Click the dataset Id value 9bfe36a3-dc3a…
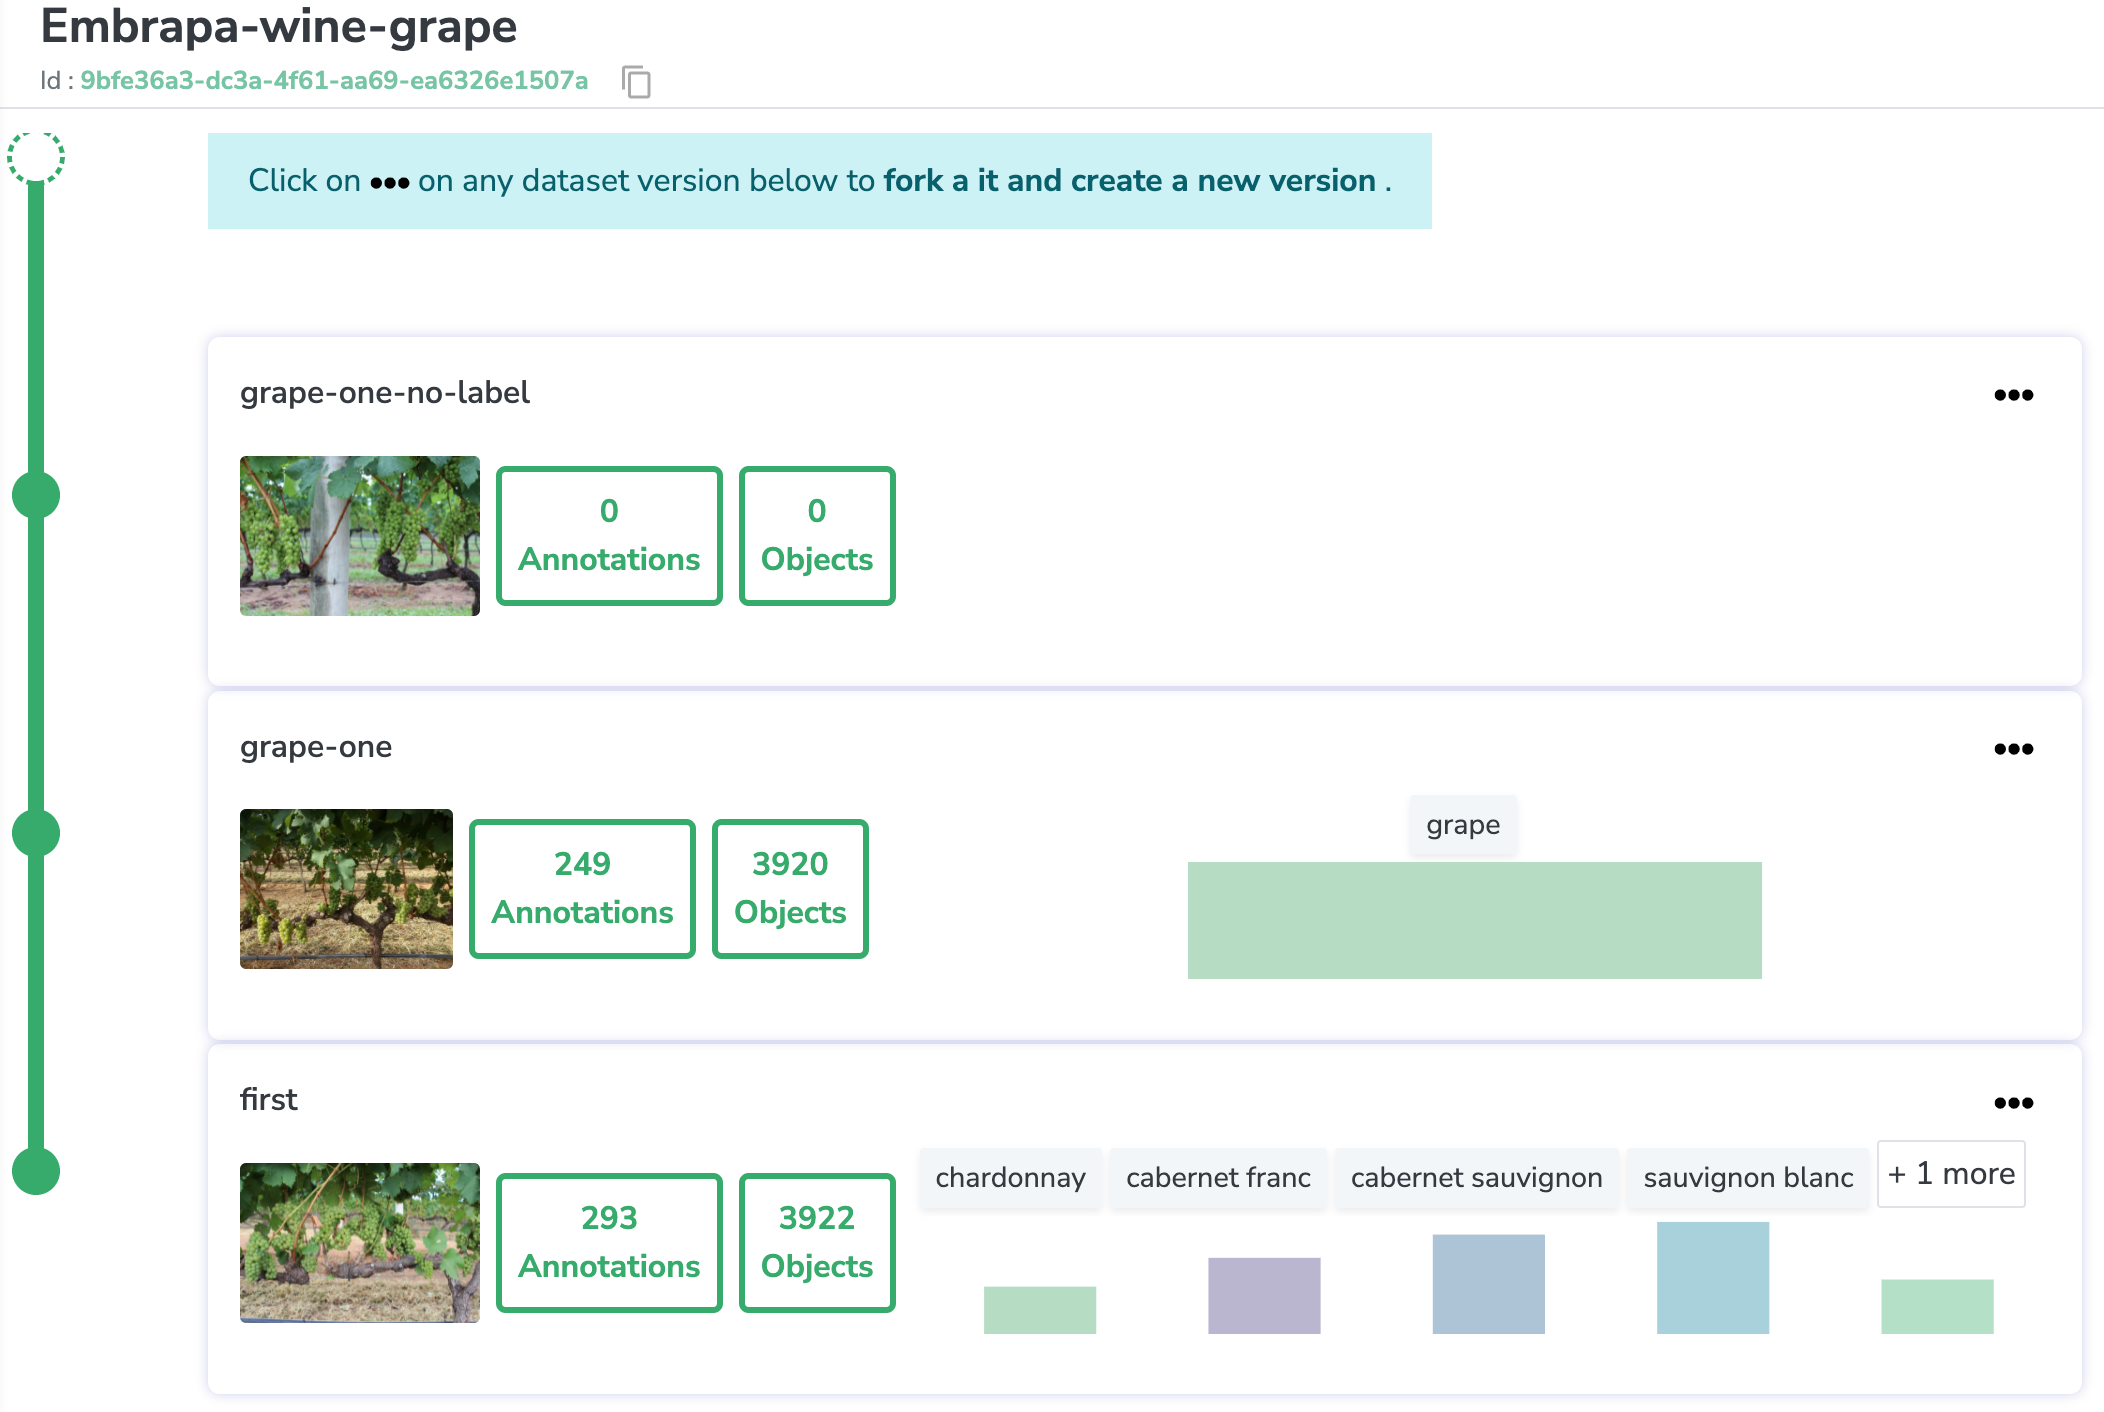 pos(334,81)
